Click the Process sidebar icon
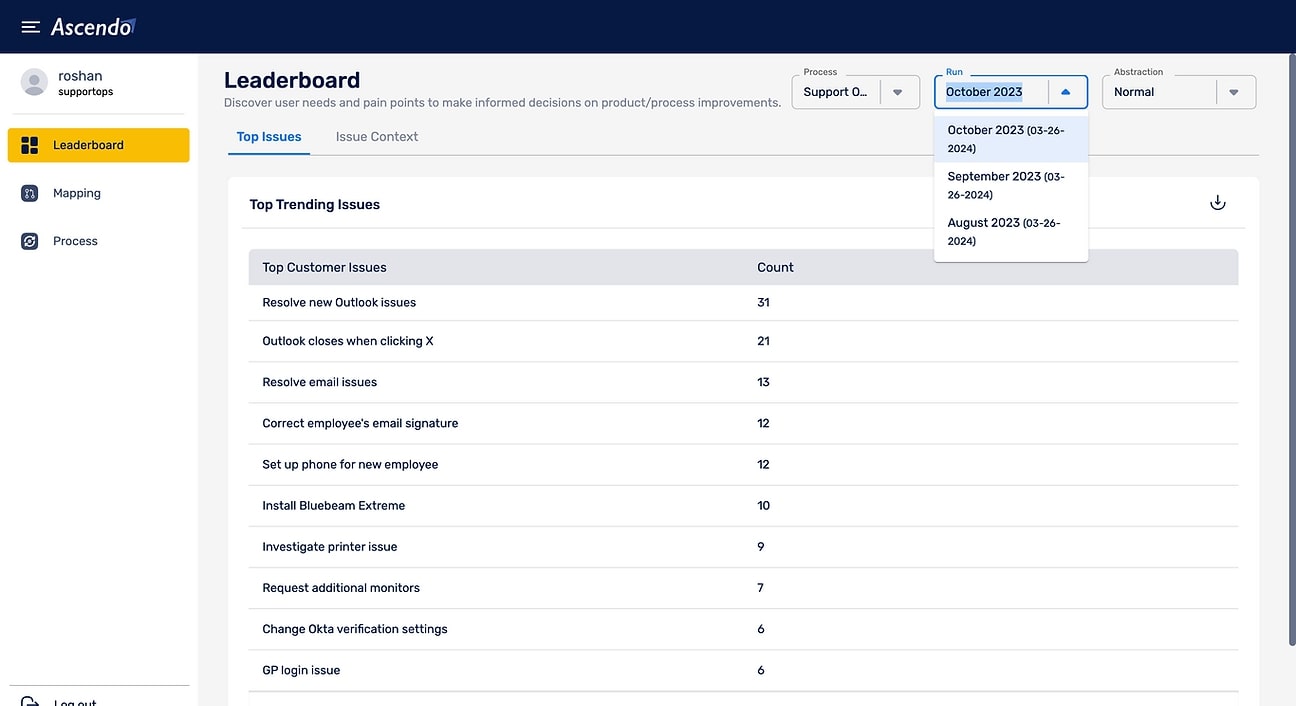 tap(30, 241)
